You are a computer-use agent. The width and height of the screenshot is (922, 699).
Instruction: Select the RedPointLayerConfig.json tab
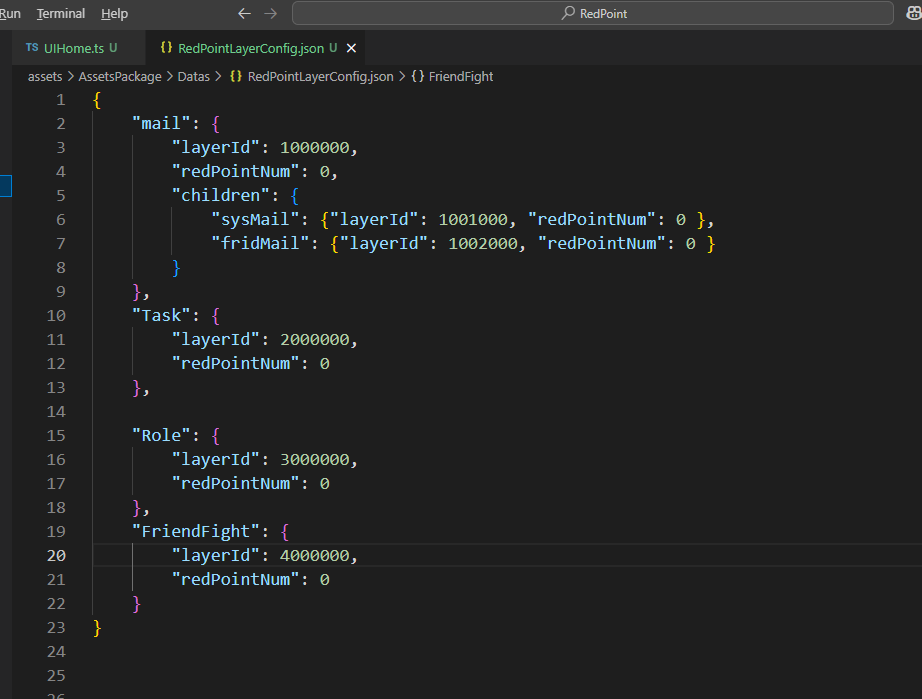pyautogui.click(x=251, y=48)
